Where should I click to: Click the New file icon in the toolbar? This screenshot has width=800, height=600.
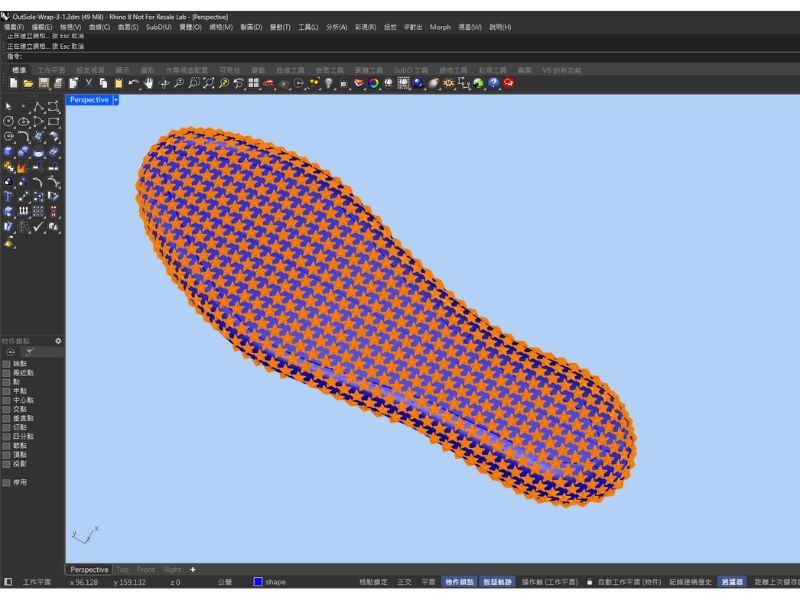(x=13, y=83)
